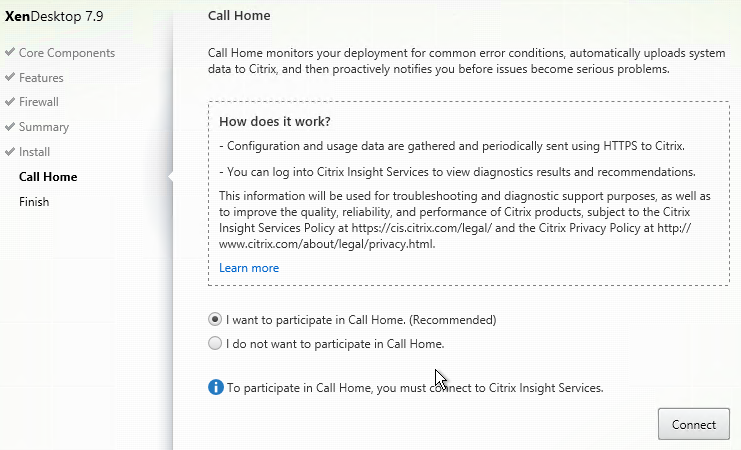Click the checkmark icon beside Install
Viewport: 741px width, 450px height.
[10, 151]
